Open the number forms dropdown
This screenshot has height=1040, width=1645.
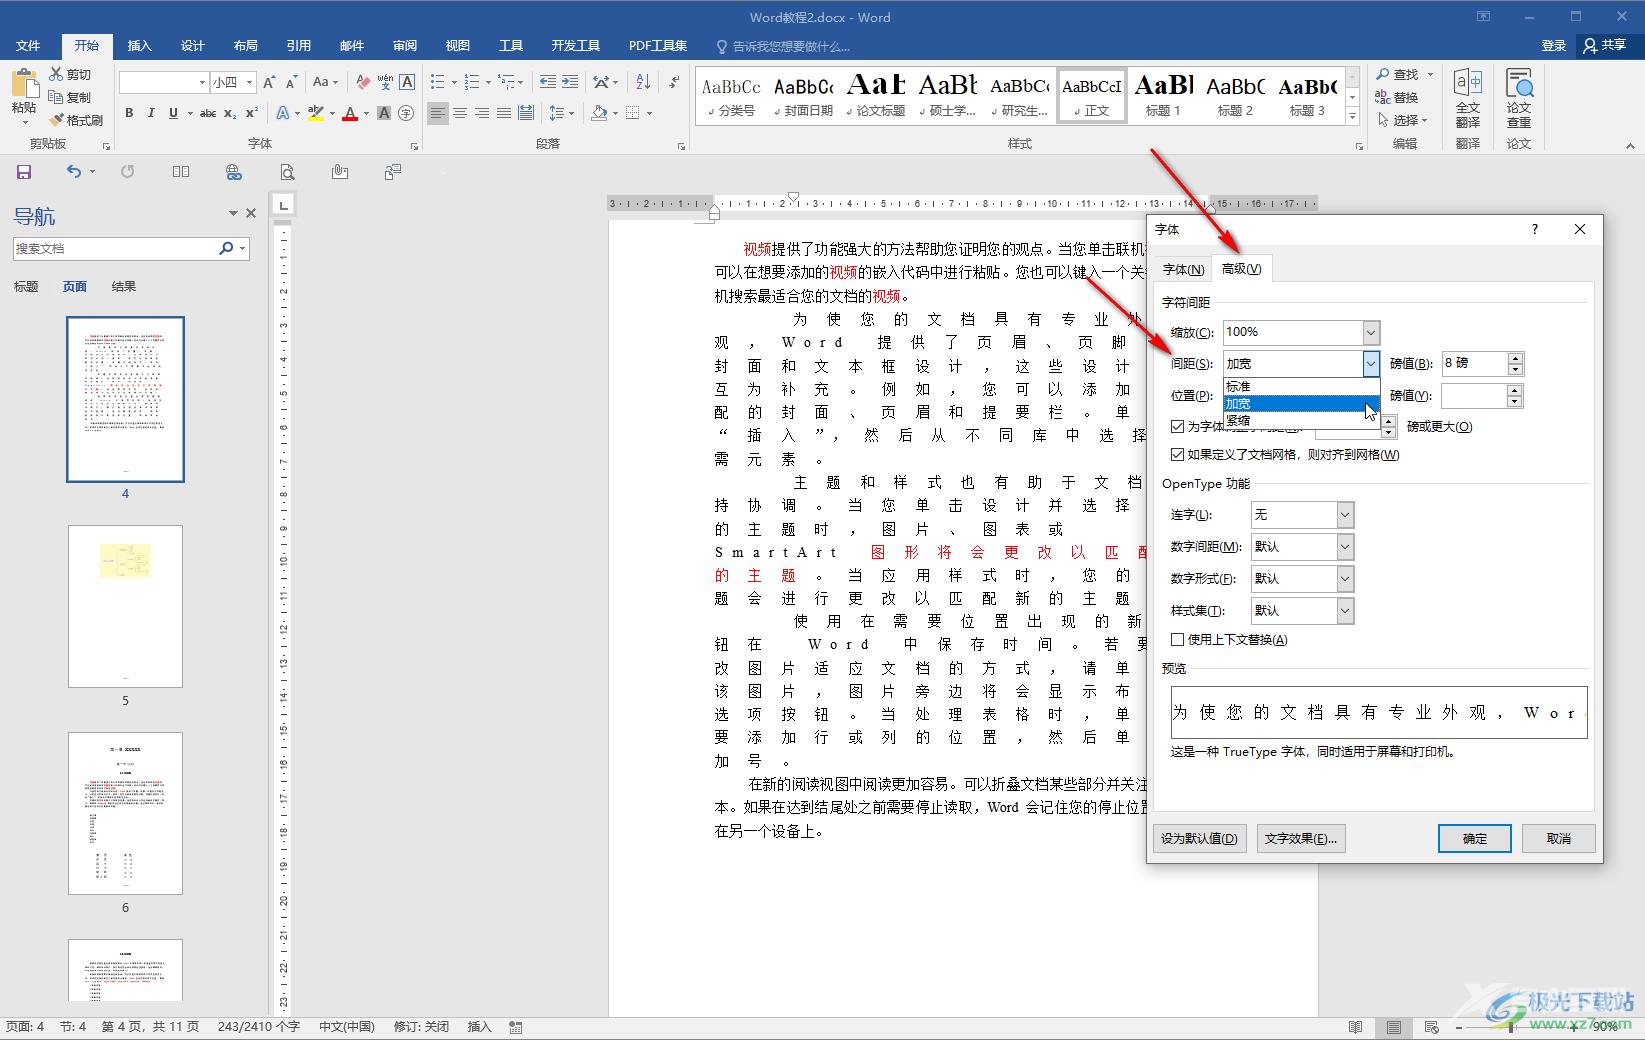coord(1345,579)
